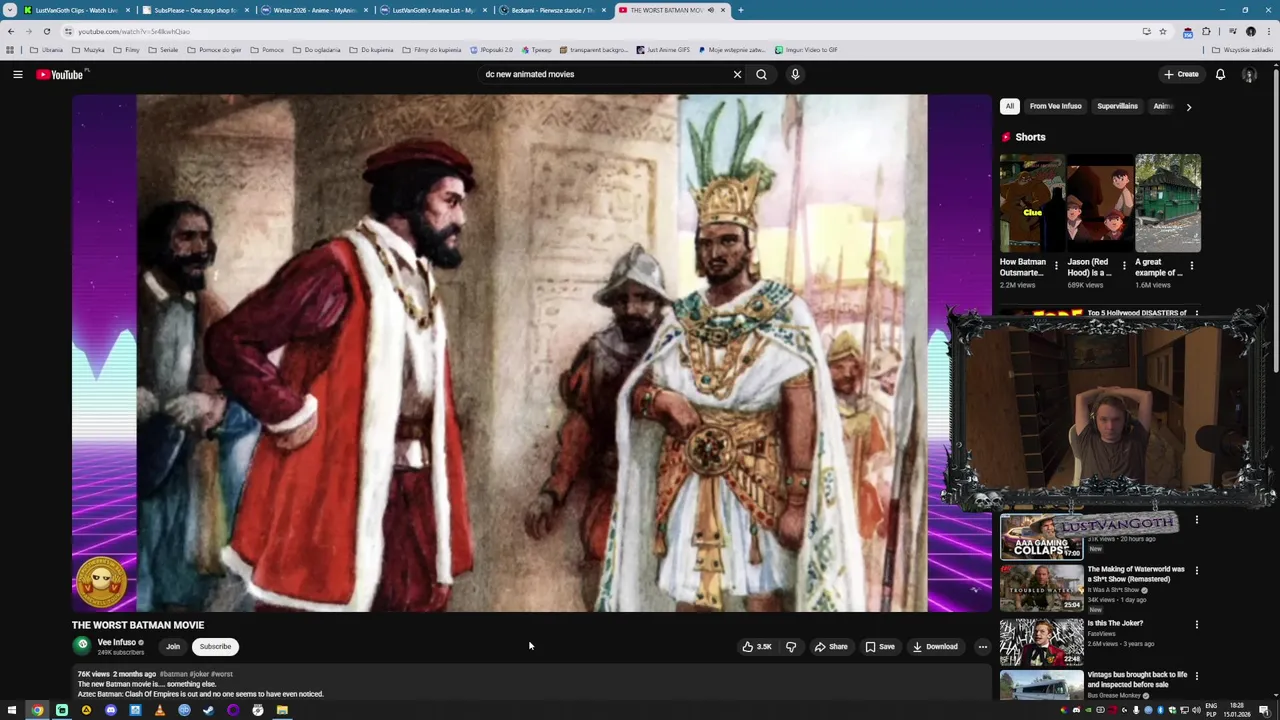This screenshot has width=1280, height=720.
Task: Open Steam from the taskbar
Action: point(208,710)
